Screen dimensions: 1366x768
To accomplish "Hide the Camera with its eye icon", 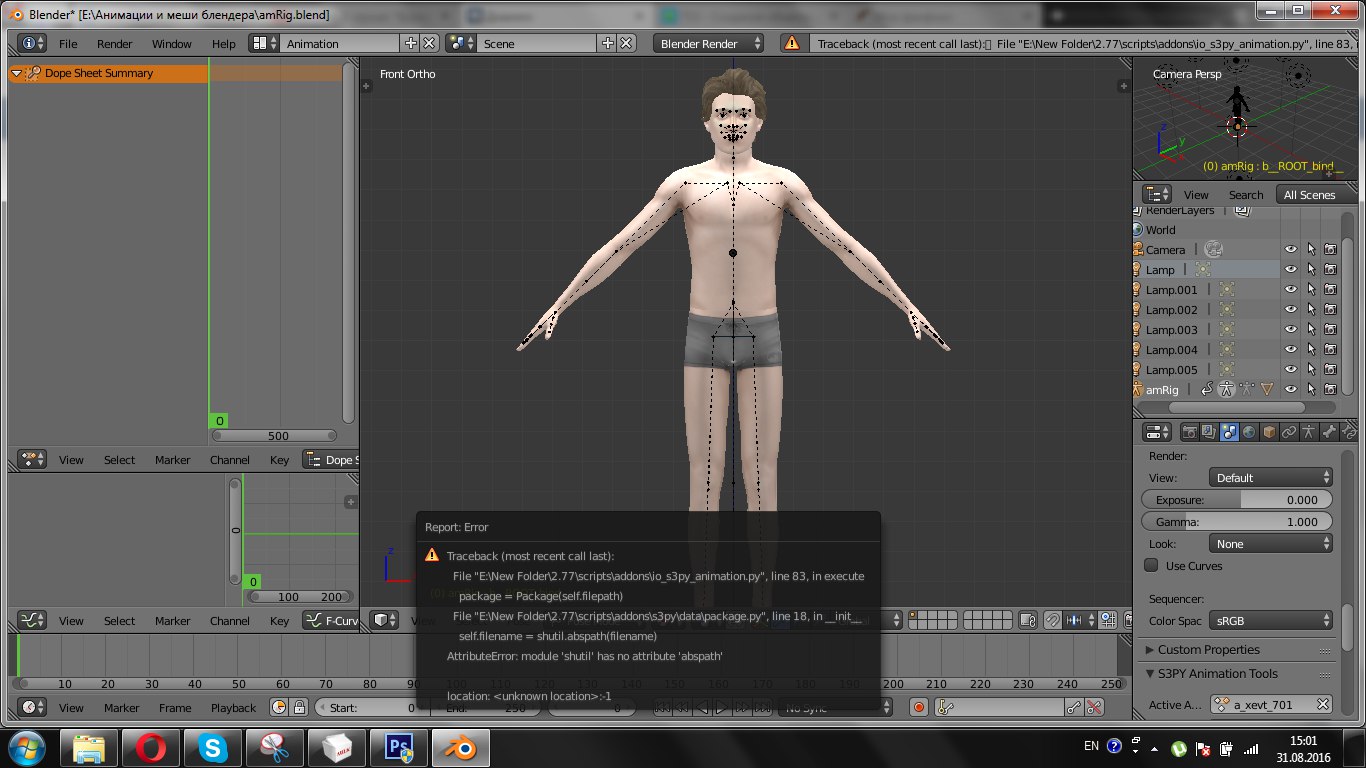I will (x=1291, y=249).
